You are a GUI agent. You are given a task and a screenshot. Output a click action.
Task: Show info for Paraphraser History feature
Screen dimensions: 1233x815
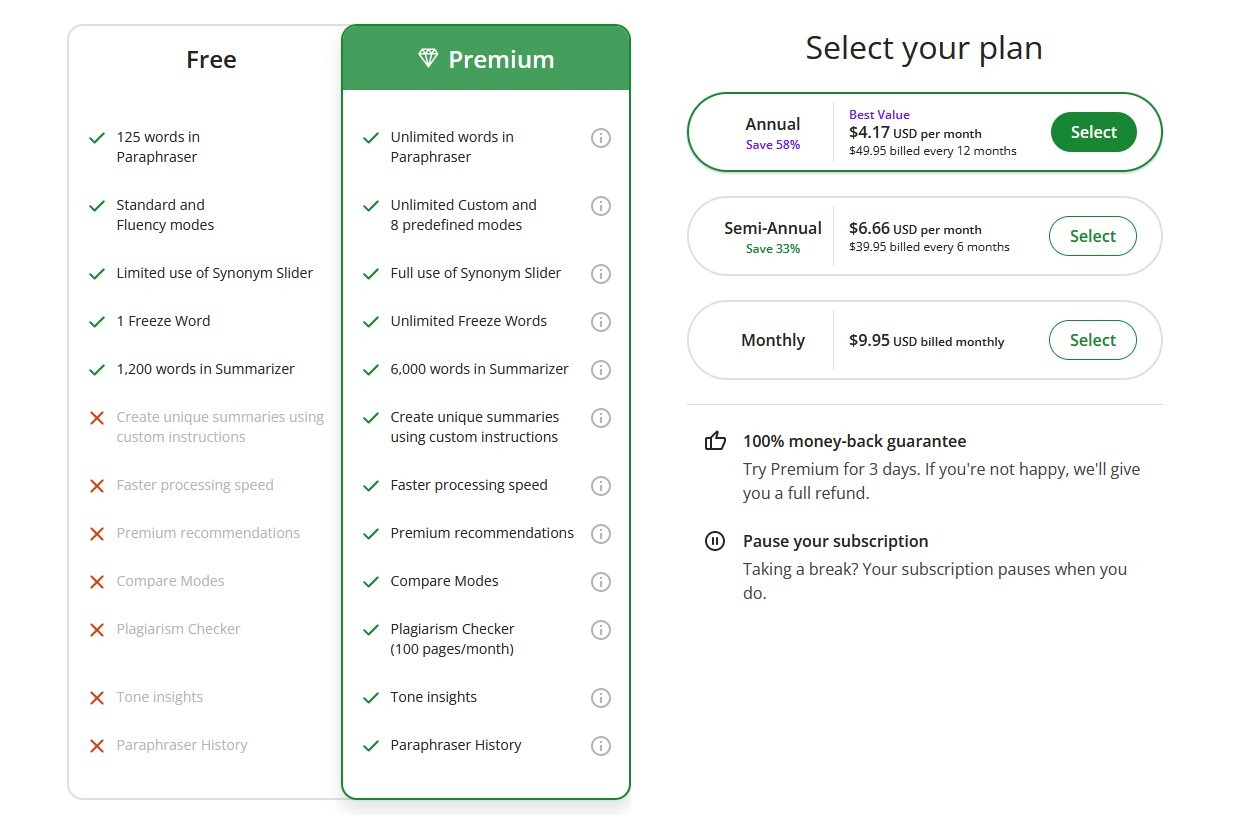coord(600,746)
